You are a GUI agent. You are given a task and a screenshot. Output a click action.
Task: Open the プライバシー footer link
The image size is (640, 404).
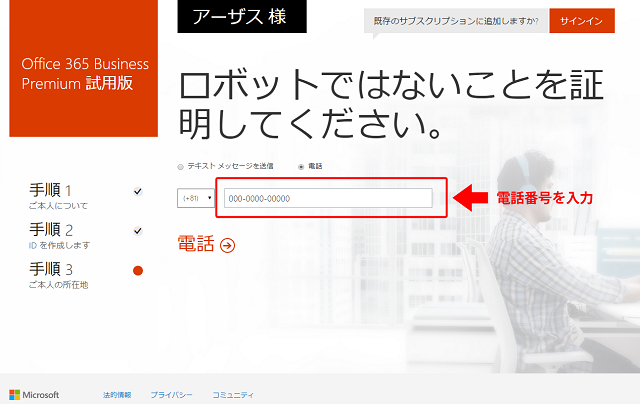[171, 395]
